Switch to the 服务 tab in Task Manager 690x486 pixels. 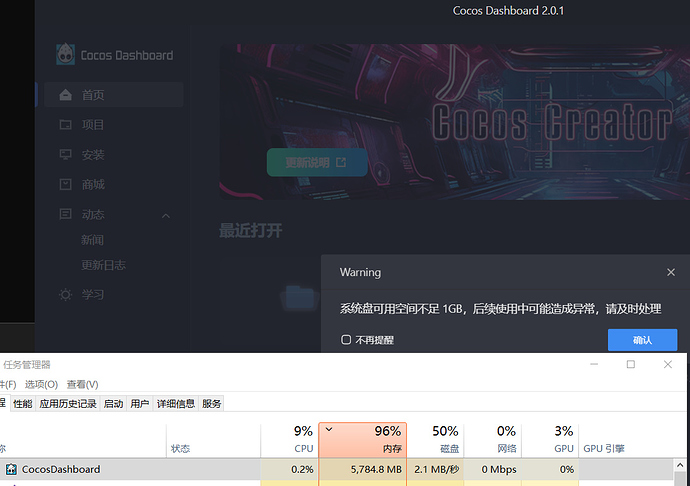pos(211,404)
